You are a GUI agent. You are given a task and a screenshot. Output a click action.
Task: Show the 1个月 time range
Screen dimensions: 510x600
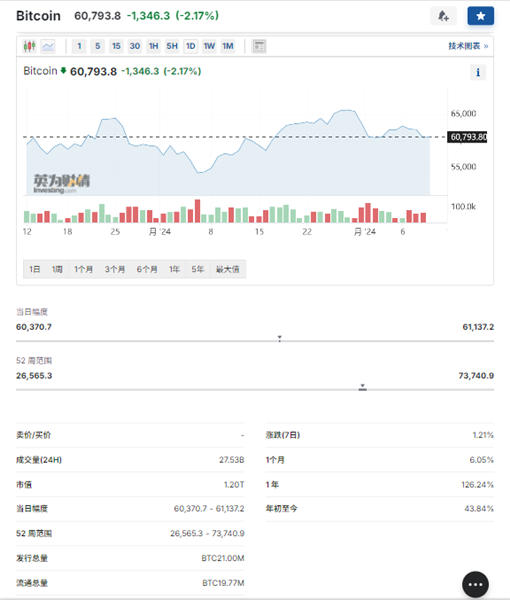(x=83, y=269)
